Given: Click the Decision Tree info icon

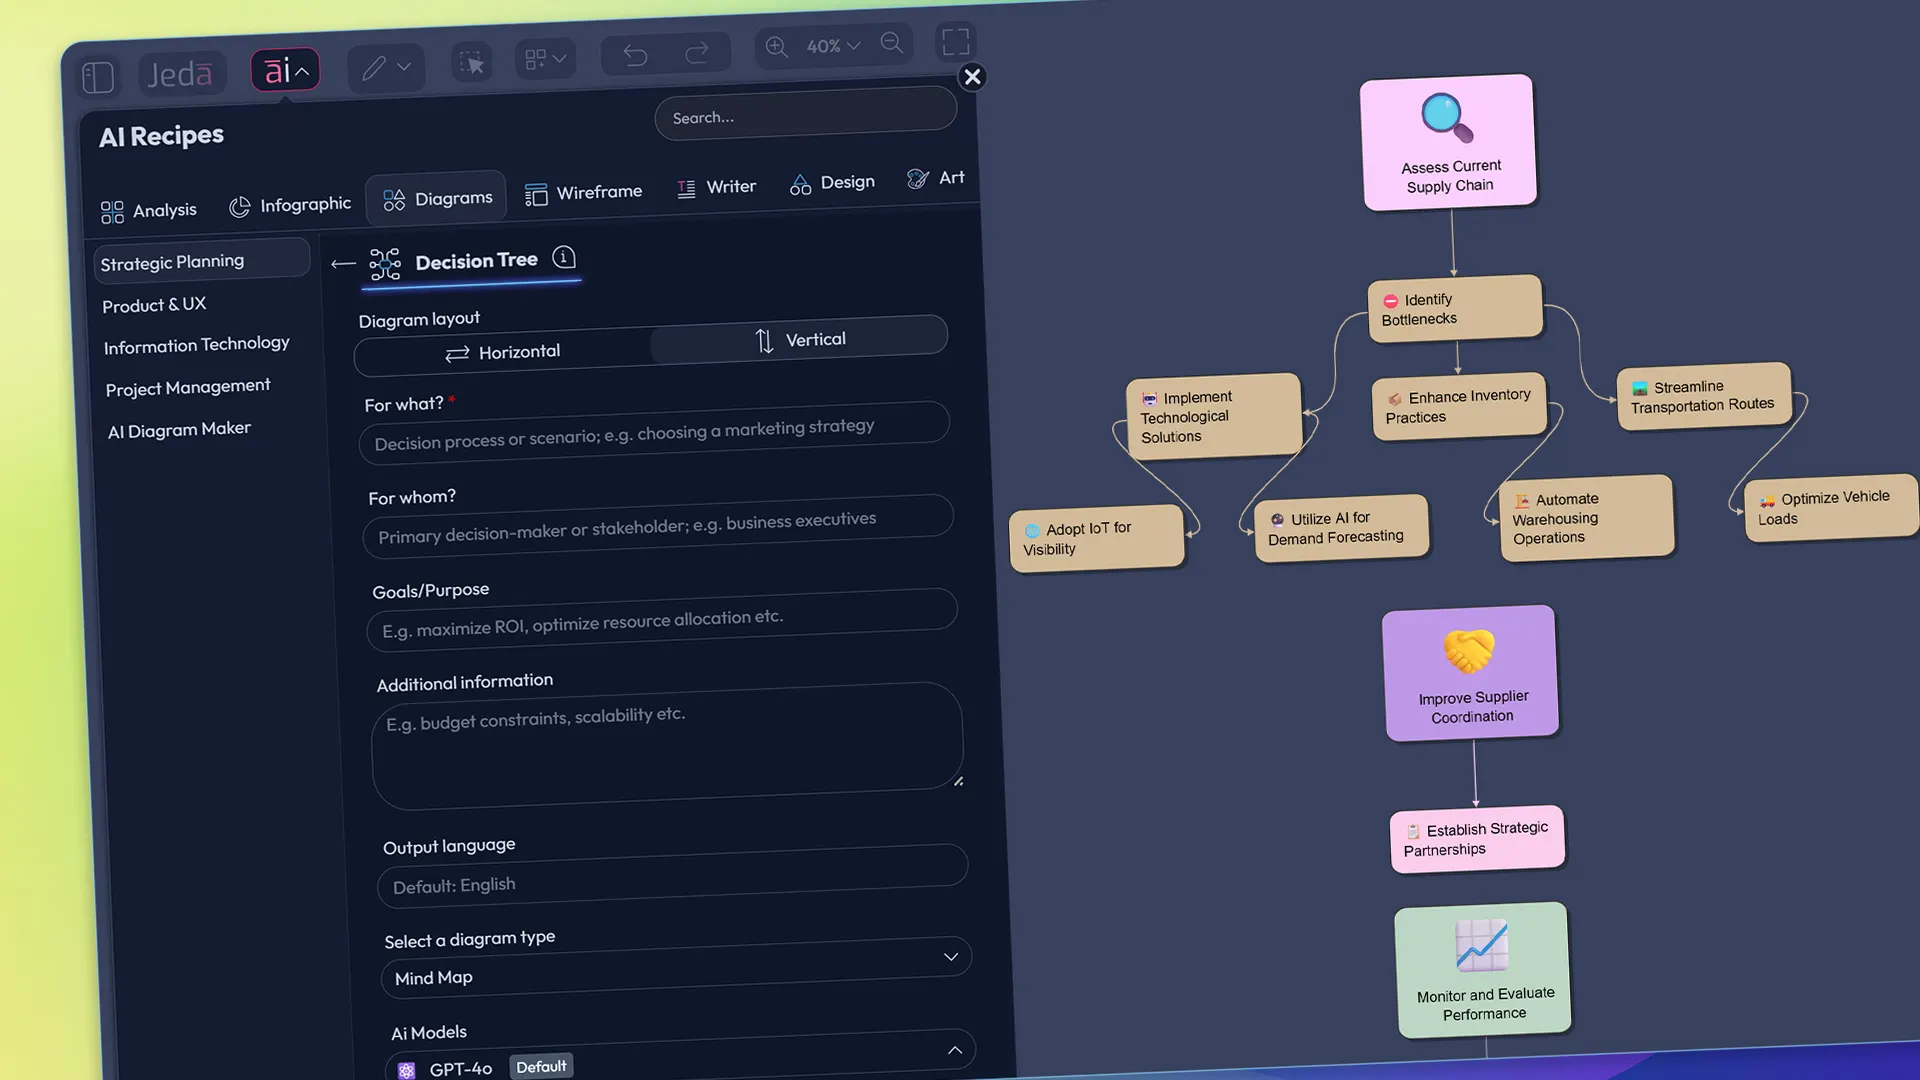Looking at the screenshot, I should click(x=564, y=258).
